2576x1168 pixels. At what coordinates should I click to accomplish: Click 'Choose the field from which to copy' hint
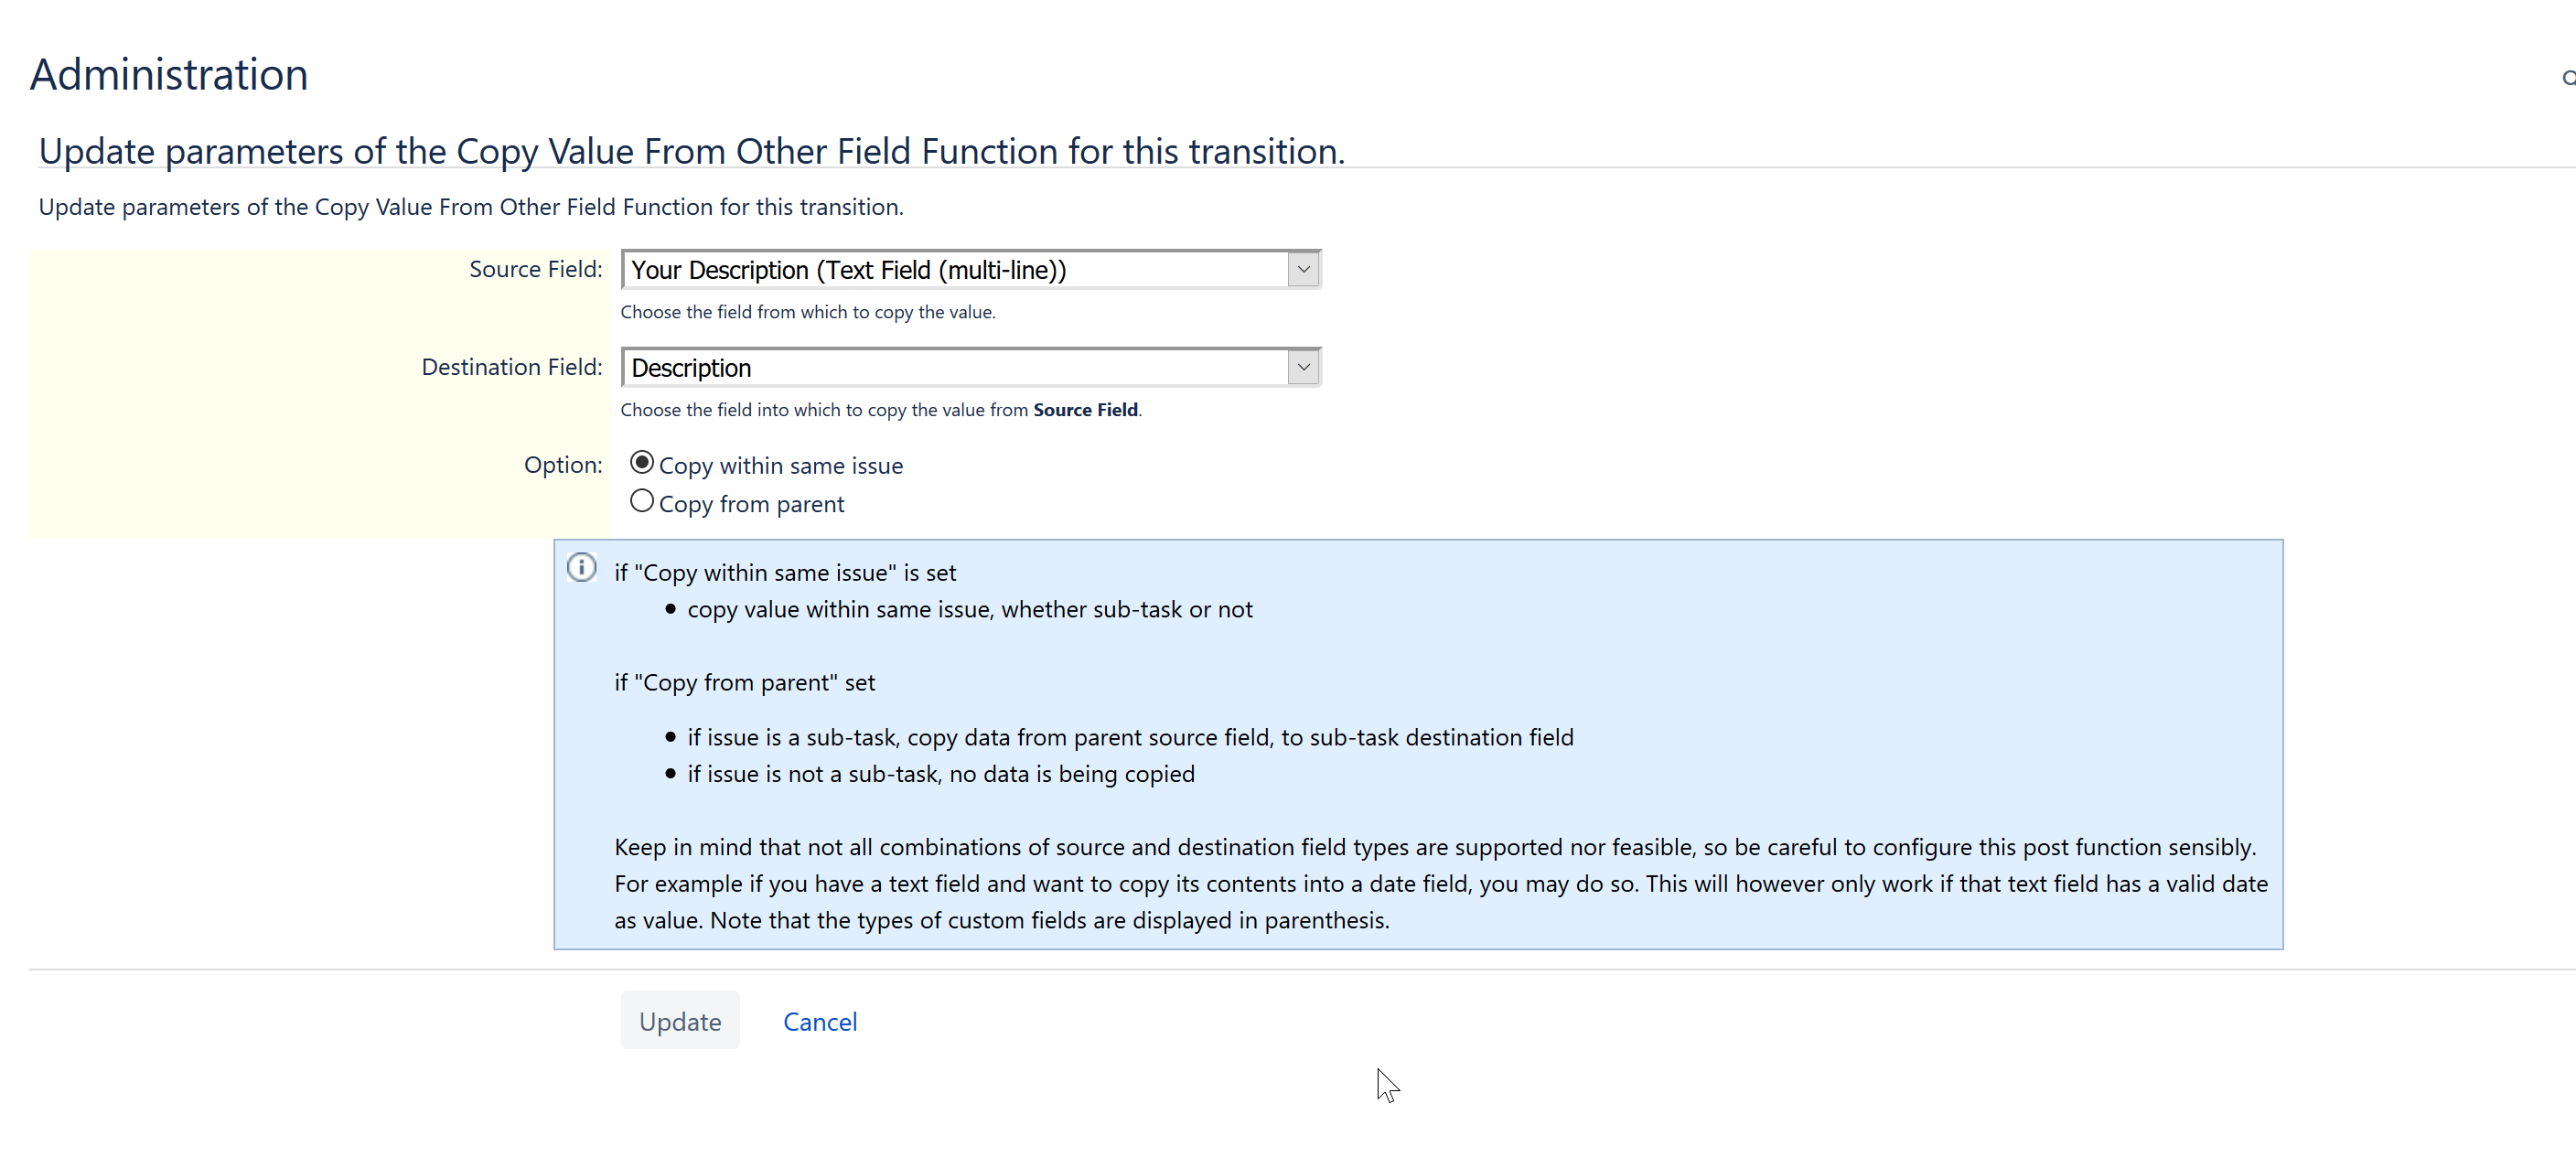coord(807,312)
